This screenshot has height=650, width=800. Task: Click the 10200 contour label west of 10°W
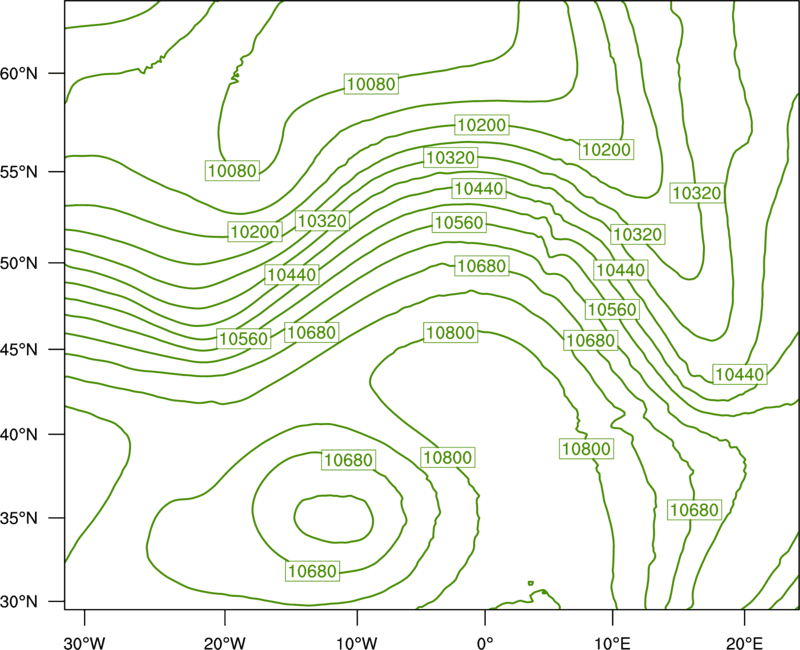[x=255, y=232]
